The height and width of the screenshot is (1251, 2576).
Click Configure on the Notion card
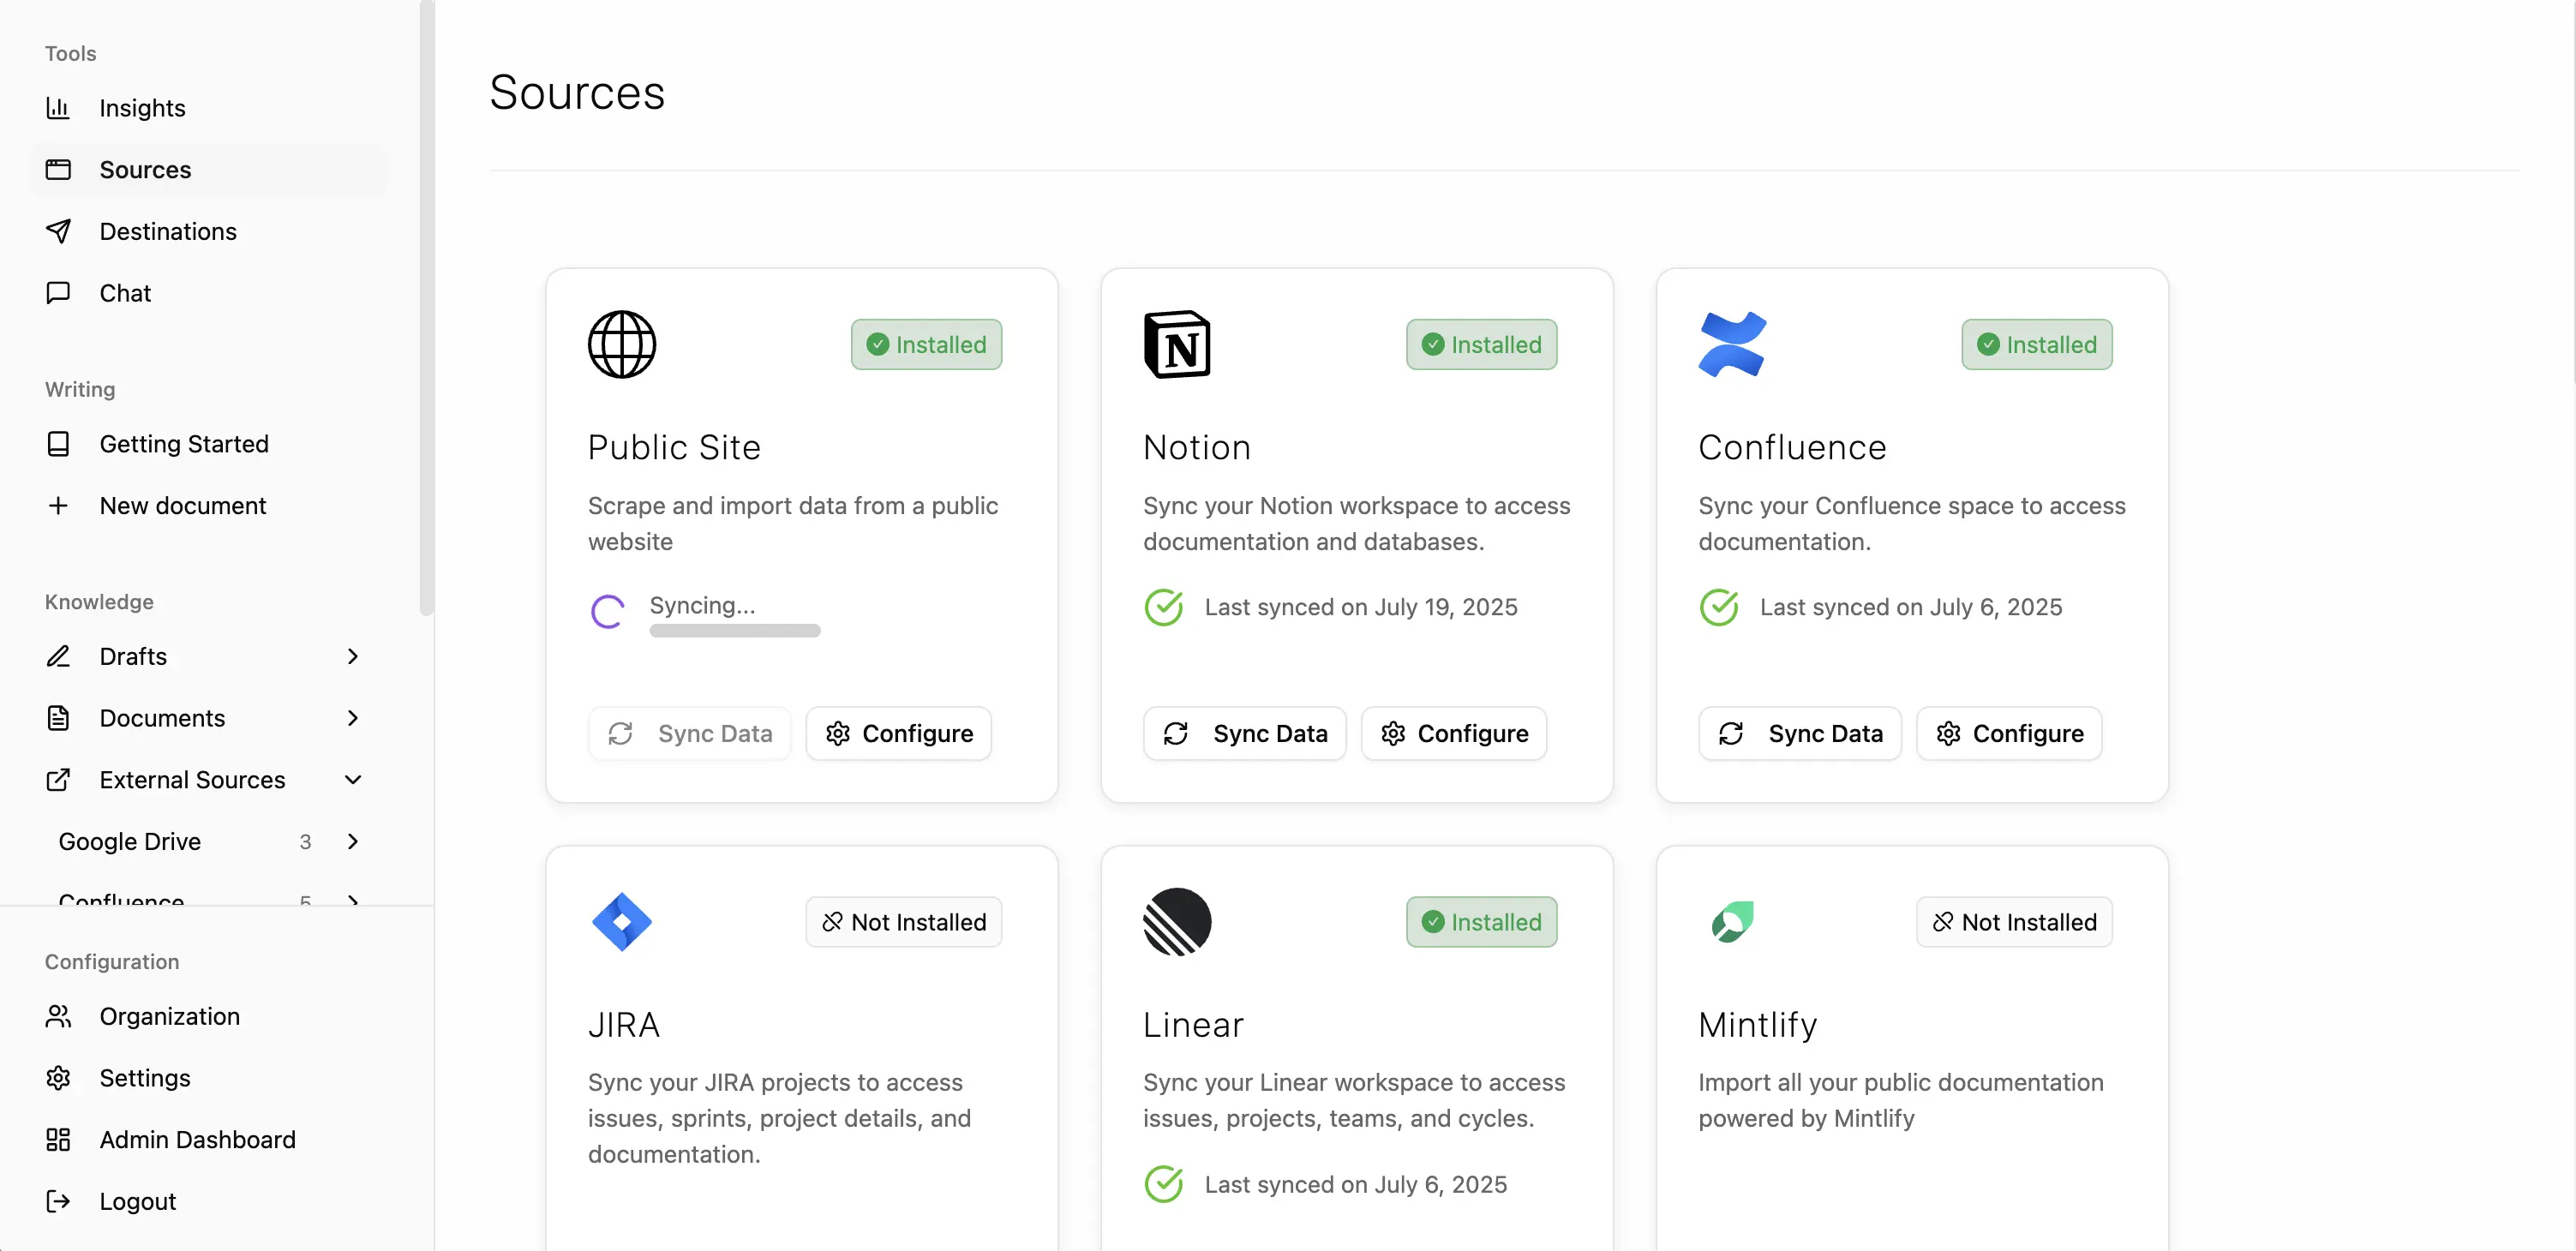1454,734
